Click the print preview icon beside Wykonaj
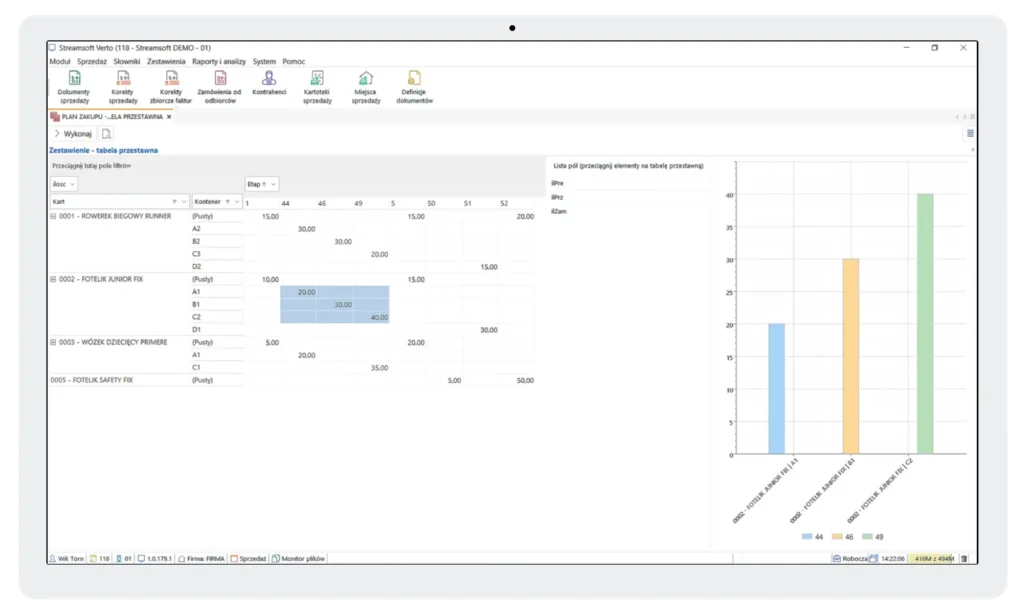Image resolution: width=1024 pixels, height=614 pixels. click(106, 133)
